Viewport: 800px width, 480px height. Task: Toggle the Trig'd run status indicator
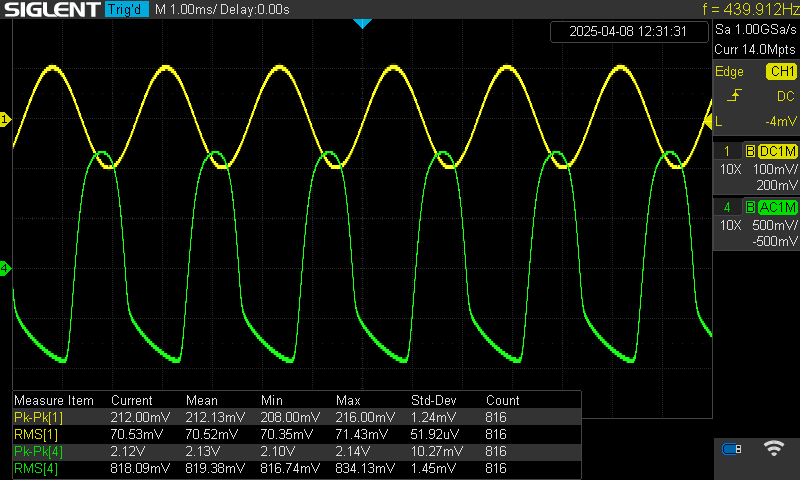coord(124,10)
